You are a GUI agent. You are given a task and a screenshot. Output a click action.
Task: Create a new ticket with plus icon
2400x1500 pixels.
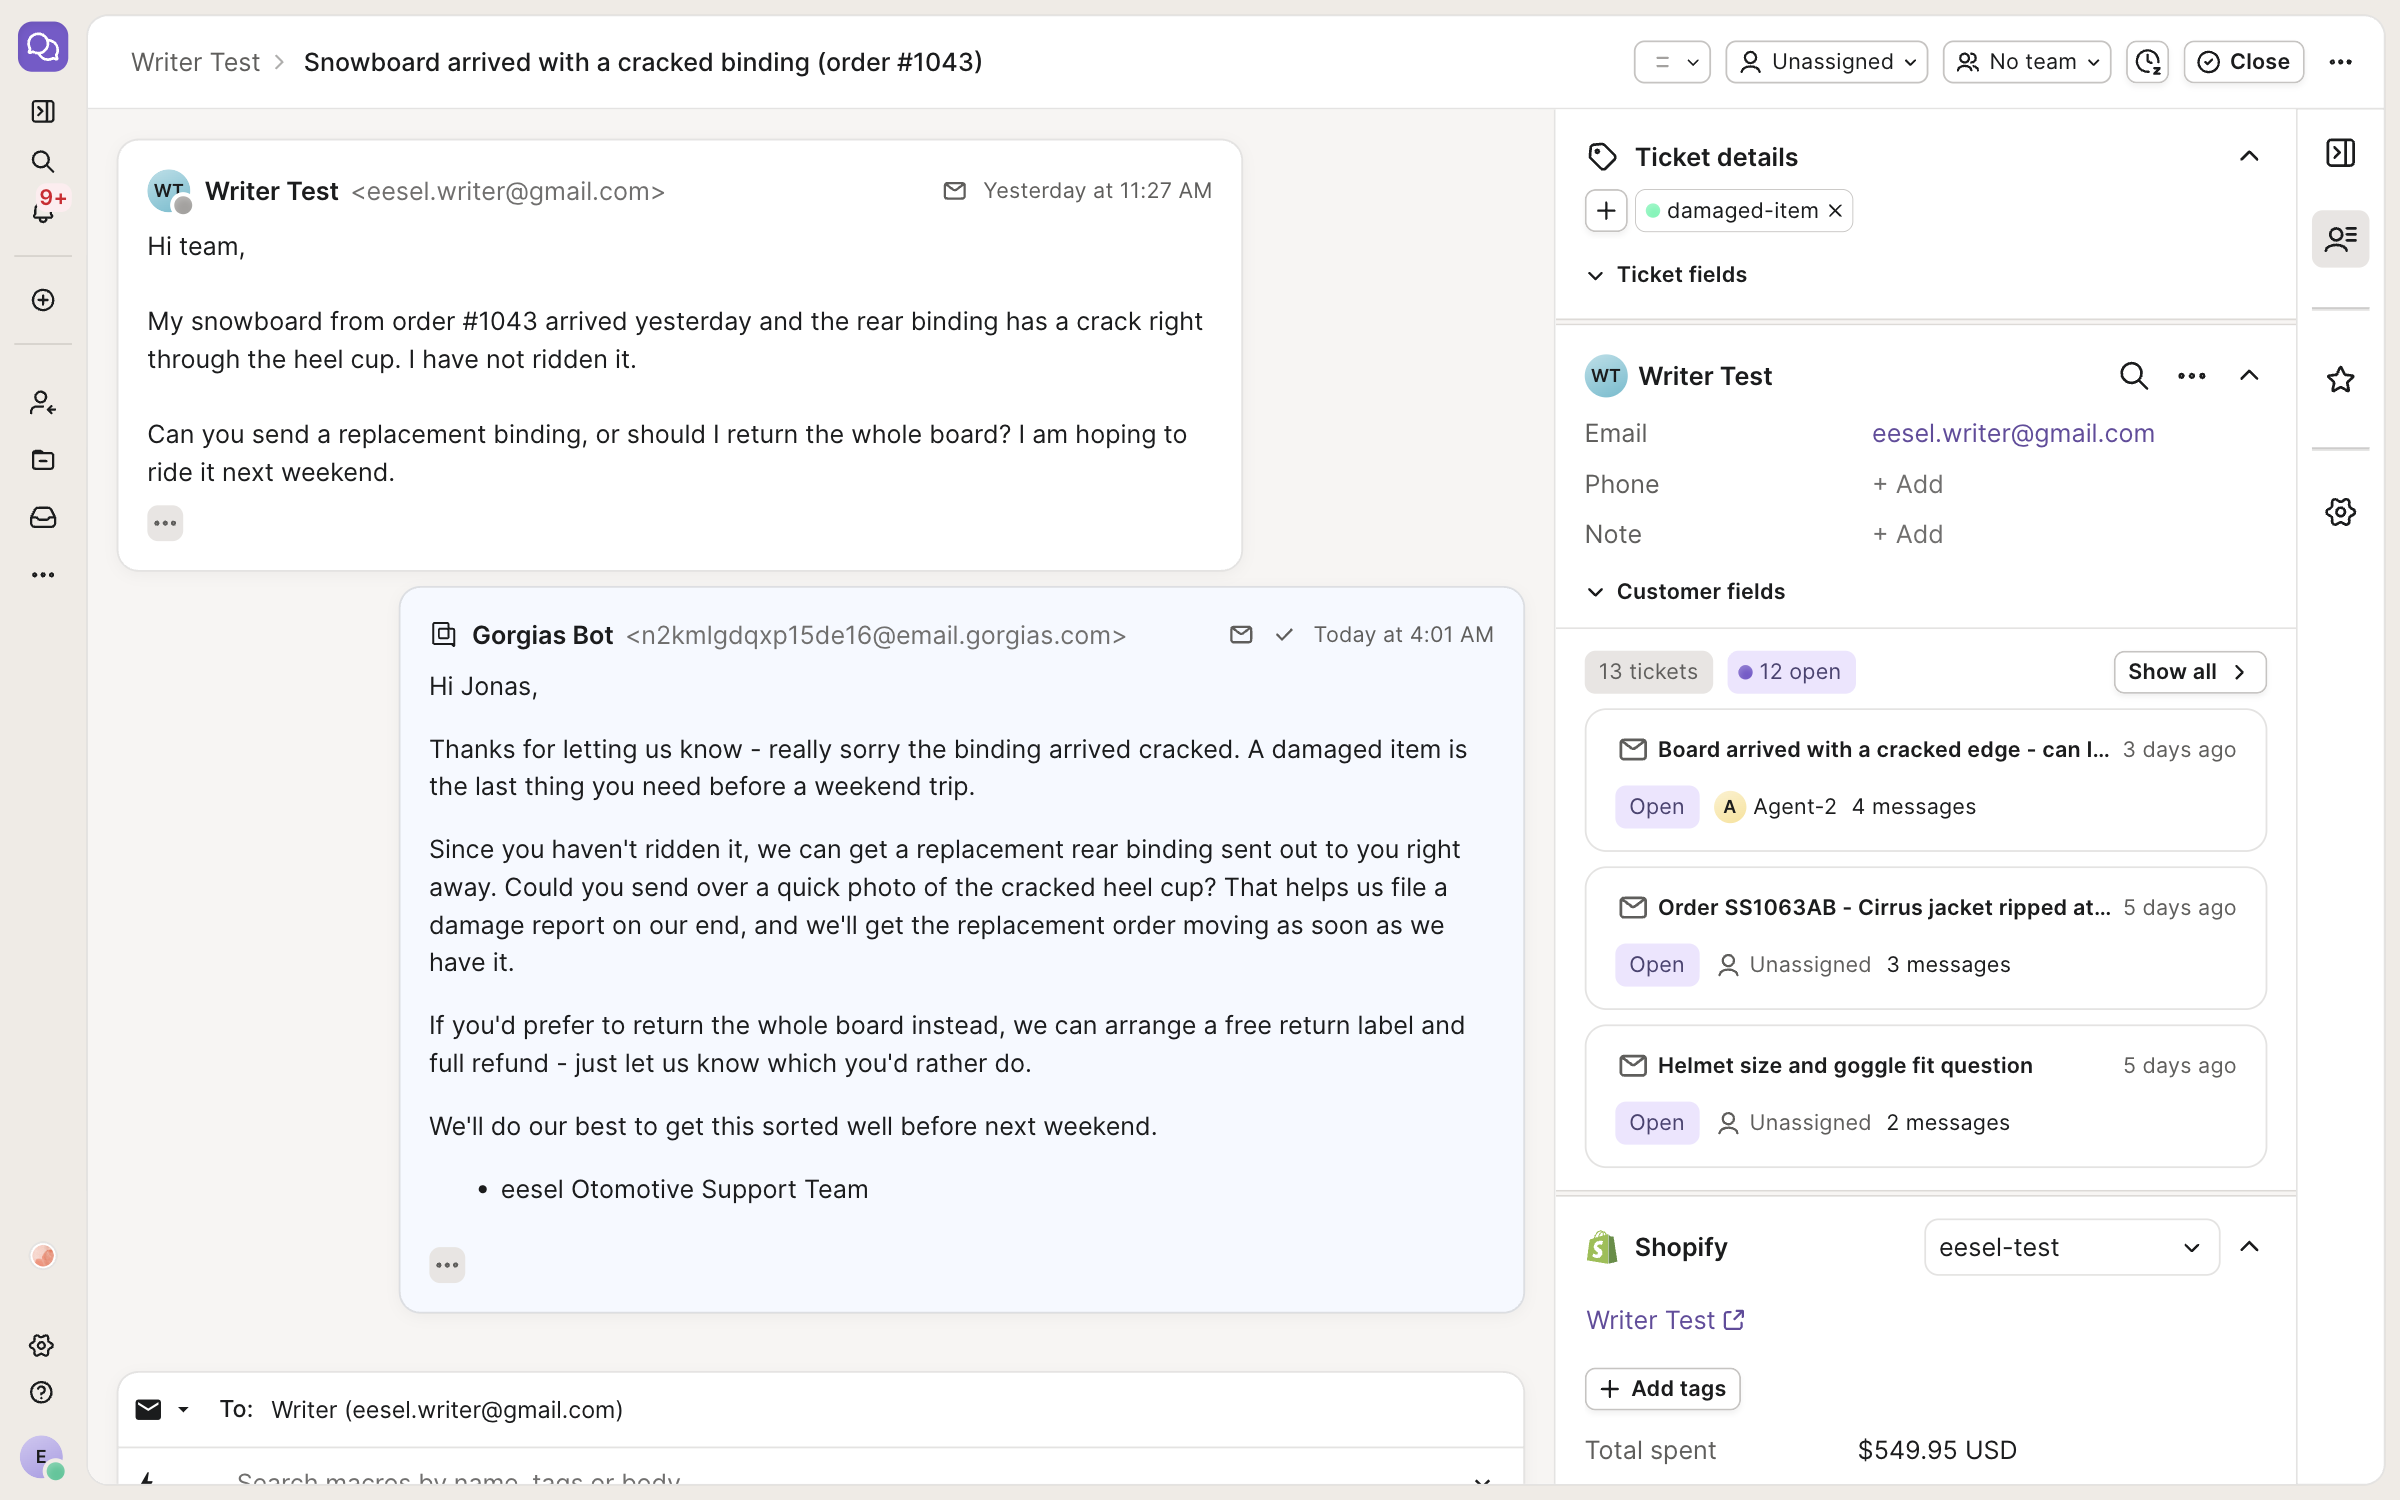pos(43,300)
